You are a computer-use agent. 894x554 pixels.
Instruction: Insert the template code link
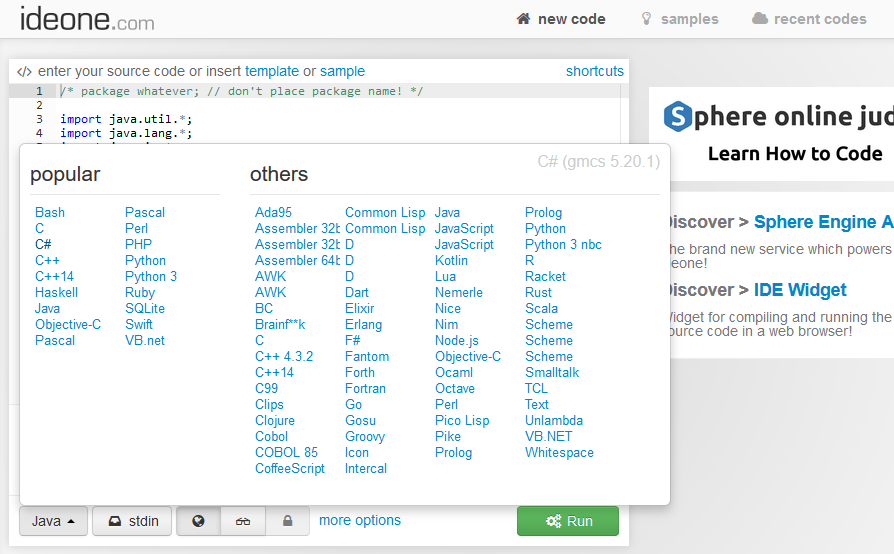click(x=272, y=71)
